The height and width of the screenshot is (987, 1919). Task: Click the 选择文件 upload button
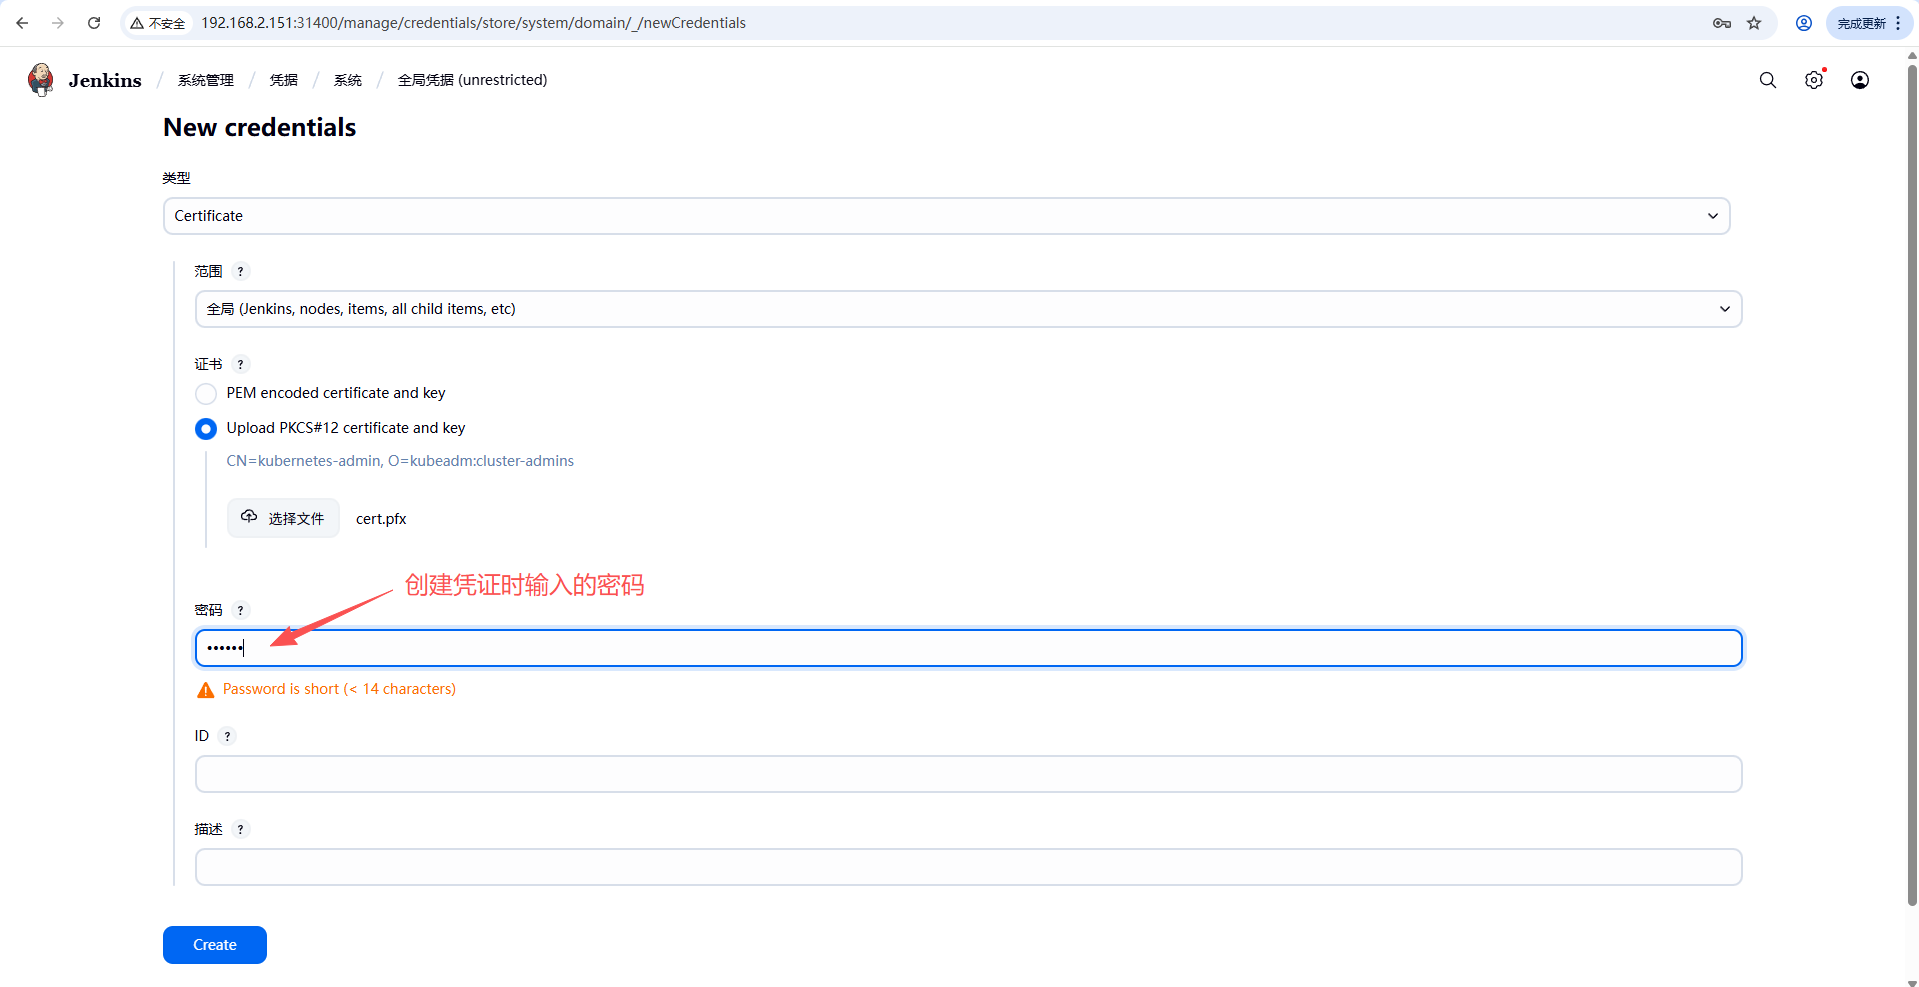point(283,518)
